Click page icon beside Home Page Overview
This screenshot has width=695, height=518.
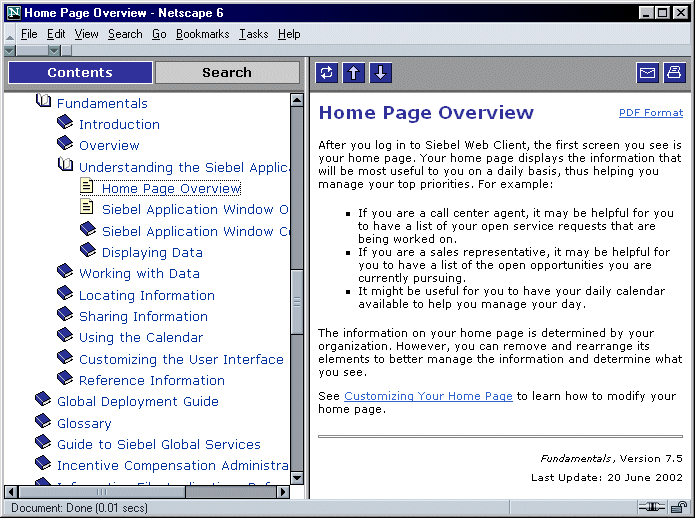point(86,186)
